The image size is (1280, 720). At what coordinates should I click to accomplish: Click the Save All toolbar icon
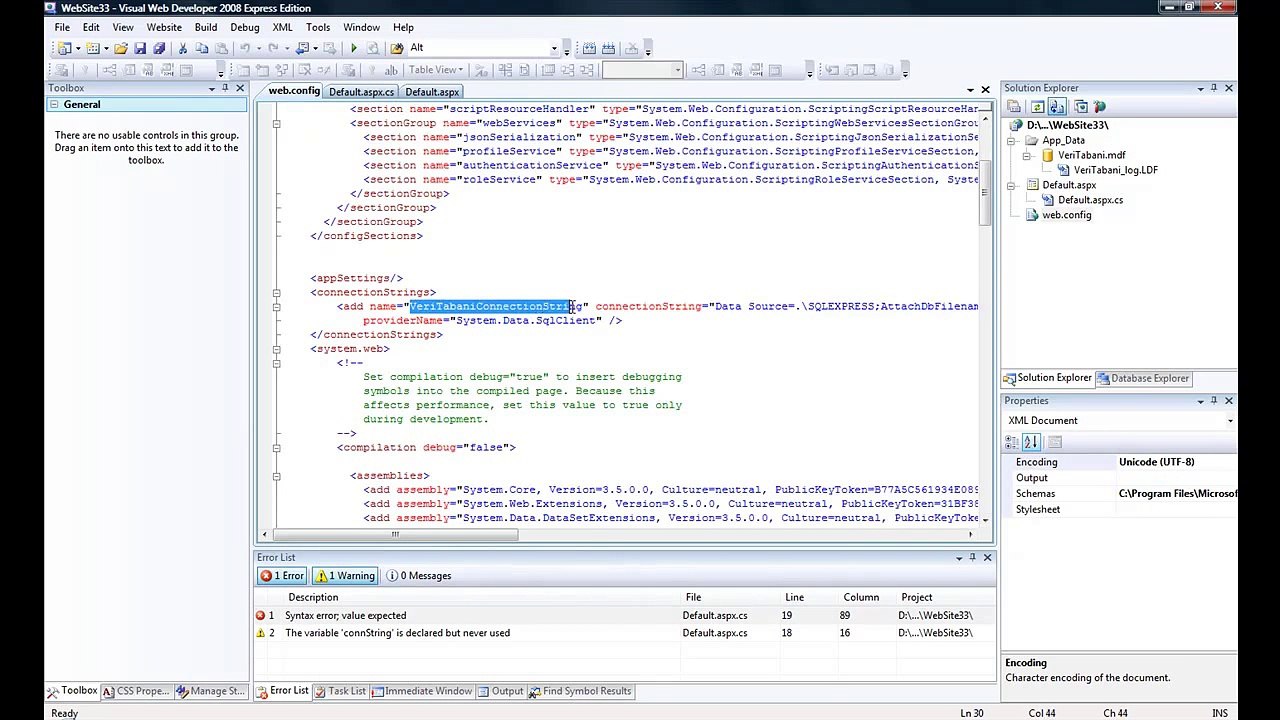point(158,48)
